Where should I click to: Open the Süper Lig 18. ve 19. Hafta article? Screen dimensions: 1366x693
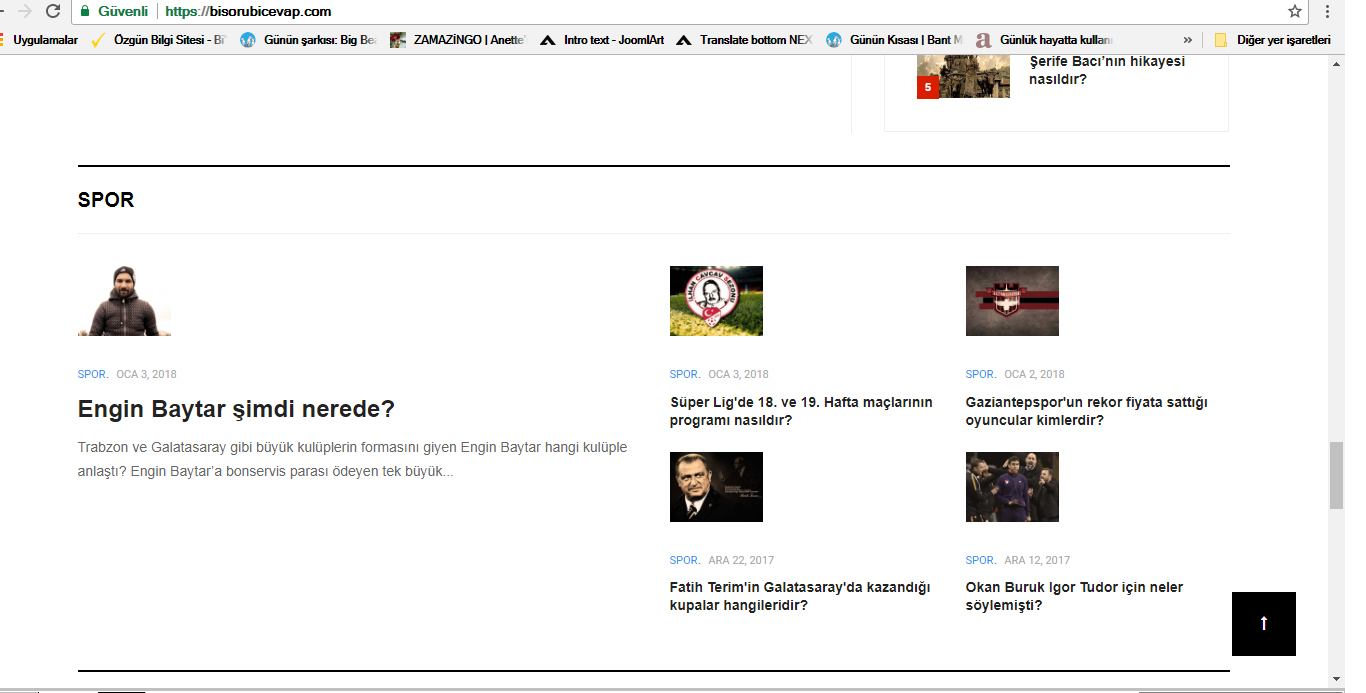coord(800,411)
